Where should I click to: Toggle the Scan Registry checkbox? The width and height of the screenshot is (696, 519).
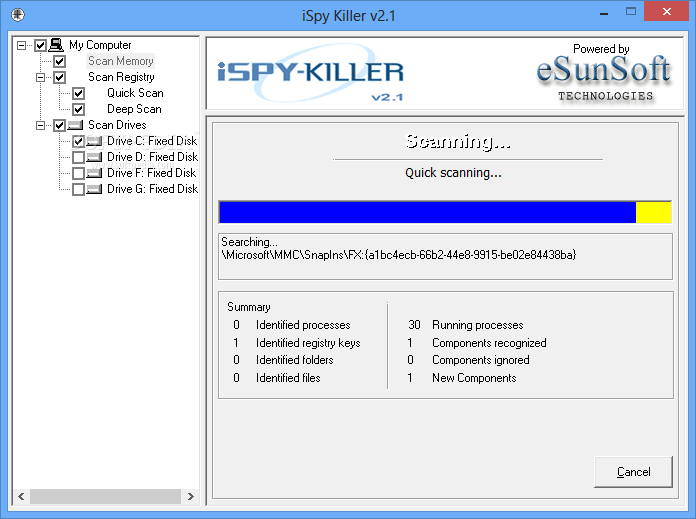[x=59, y=77]
